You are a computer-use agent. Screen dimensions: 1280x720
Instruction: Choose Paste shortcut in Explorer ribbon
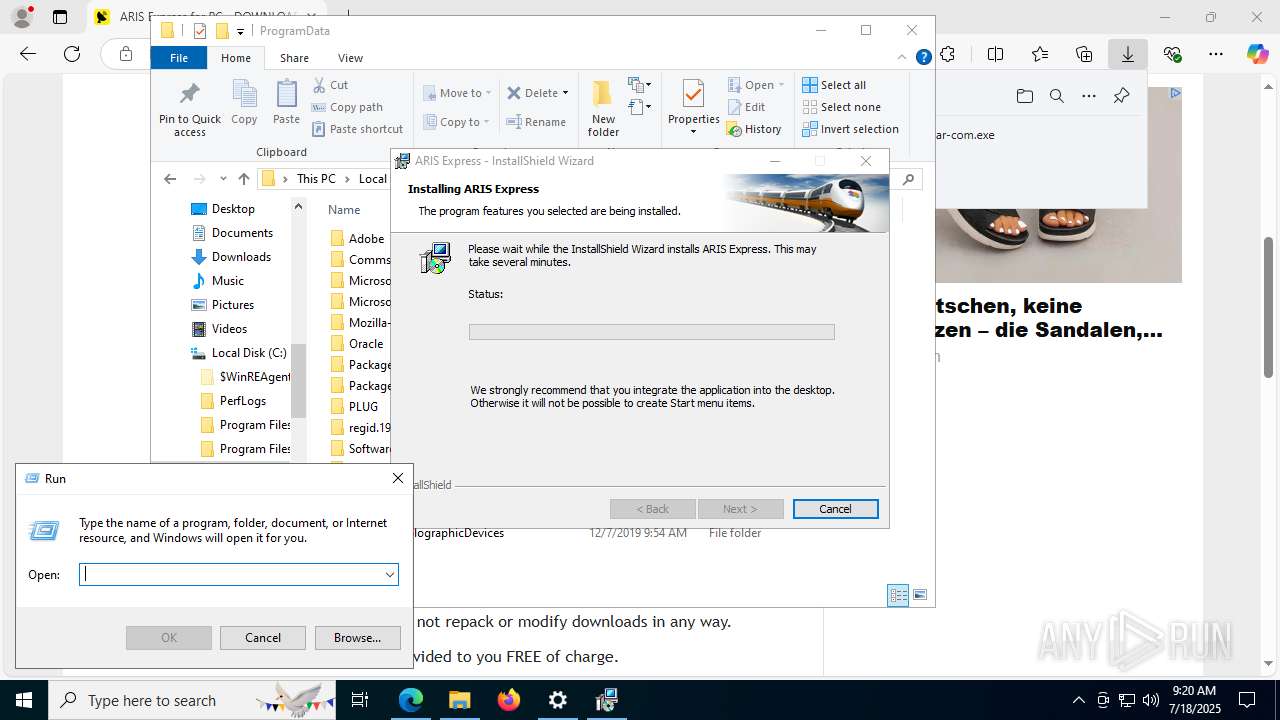coord(357,129)
